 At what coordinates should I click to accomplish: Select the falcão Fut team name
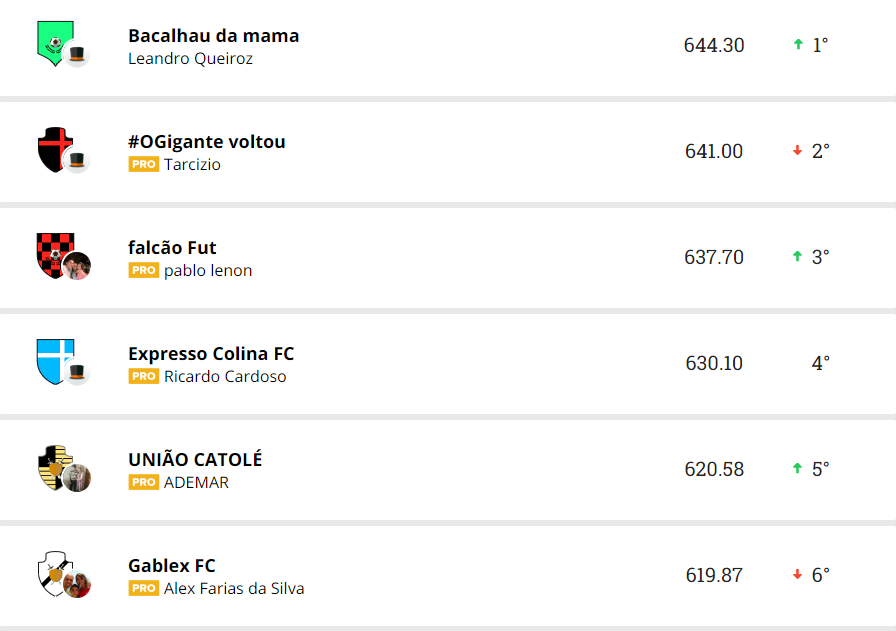tap(172, 248)
